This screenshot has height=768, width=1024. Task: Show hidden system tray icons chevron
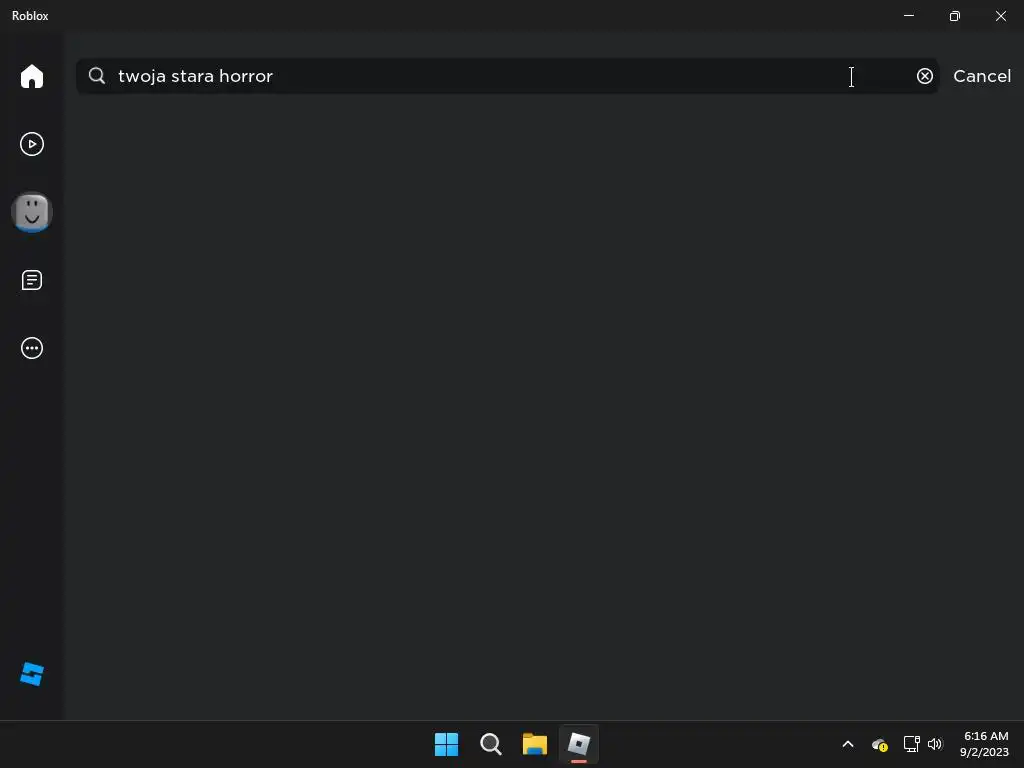click(848, 744)
